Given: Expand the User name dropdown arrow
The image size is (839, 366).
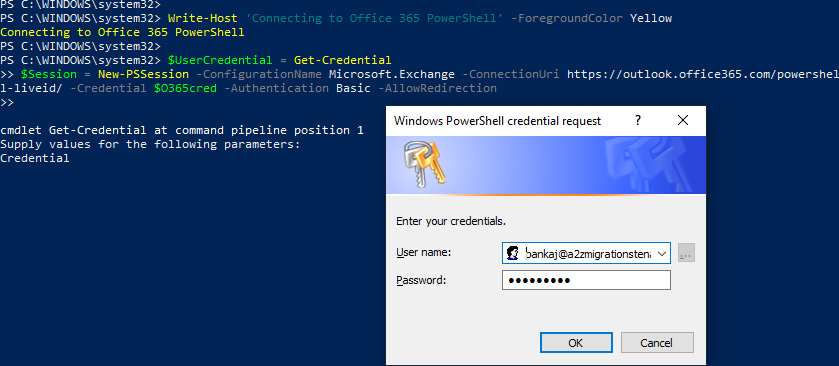Looking at the screenshot, I should coord(662,253).
